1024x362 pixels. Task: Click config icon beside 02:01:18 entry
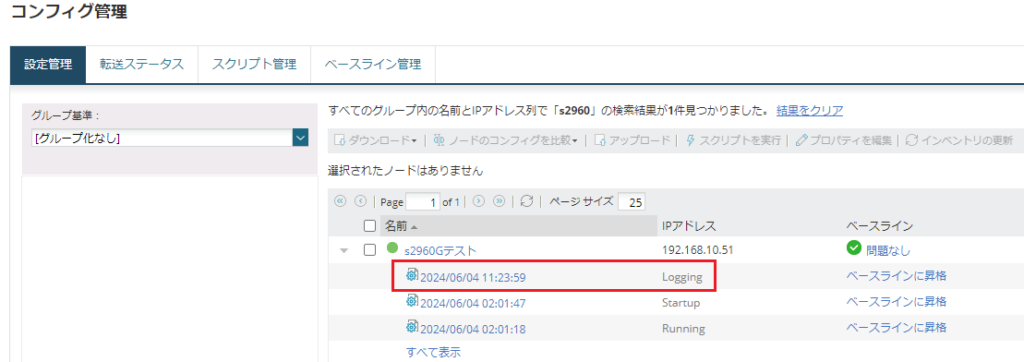click(412, 327)
